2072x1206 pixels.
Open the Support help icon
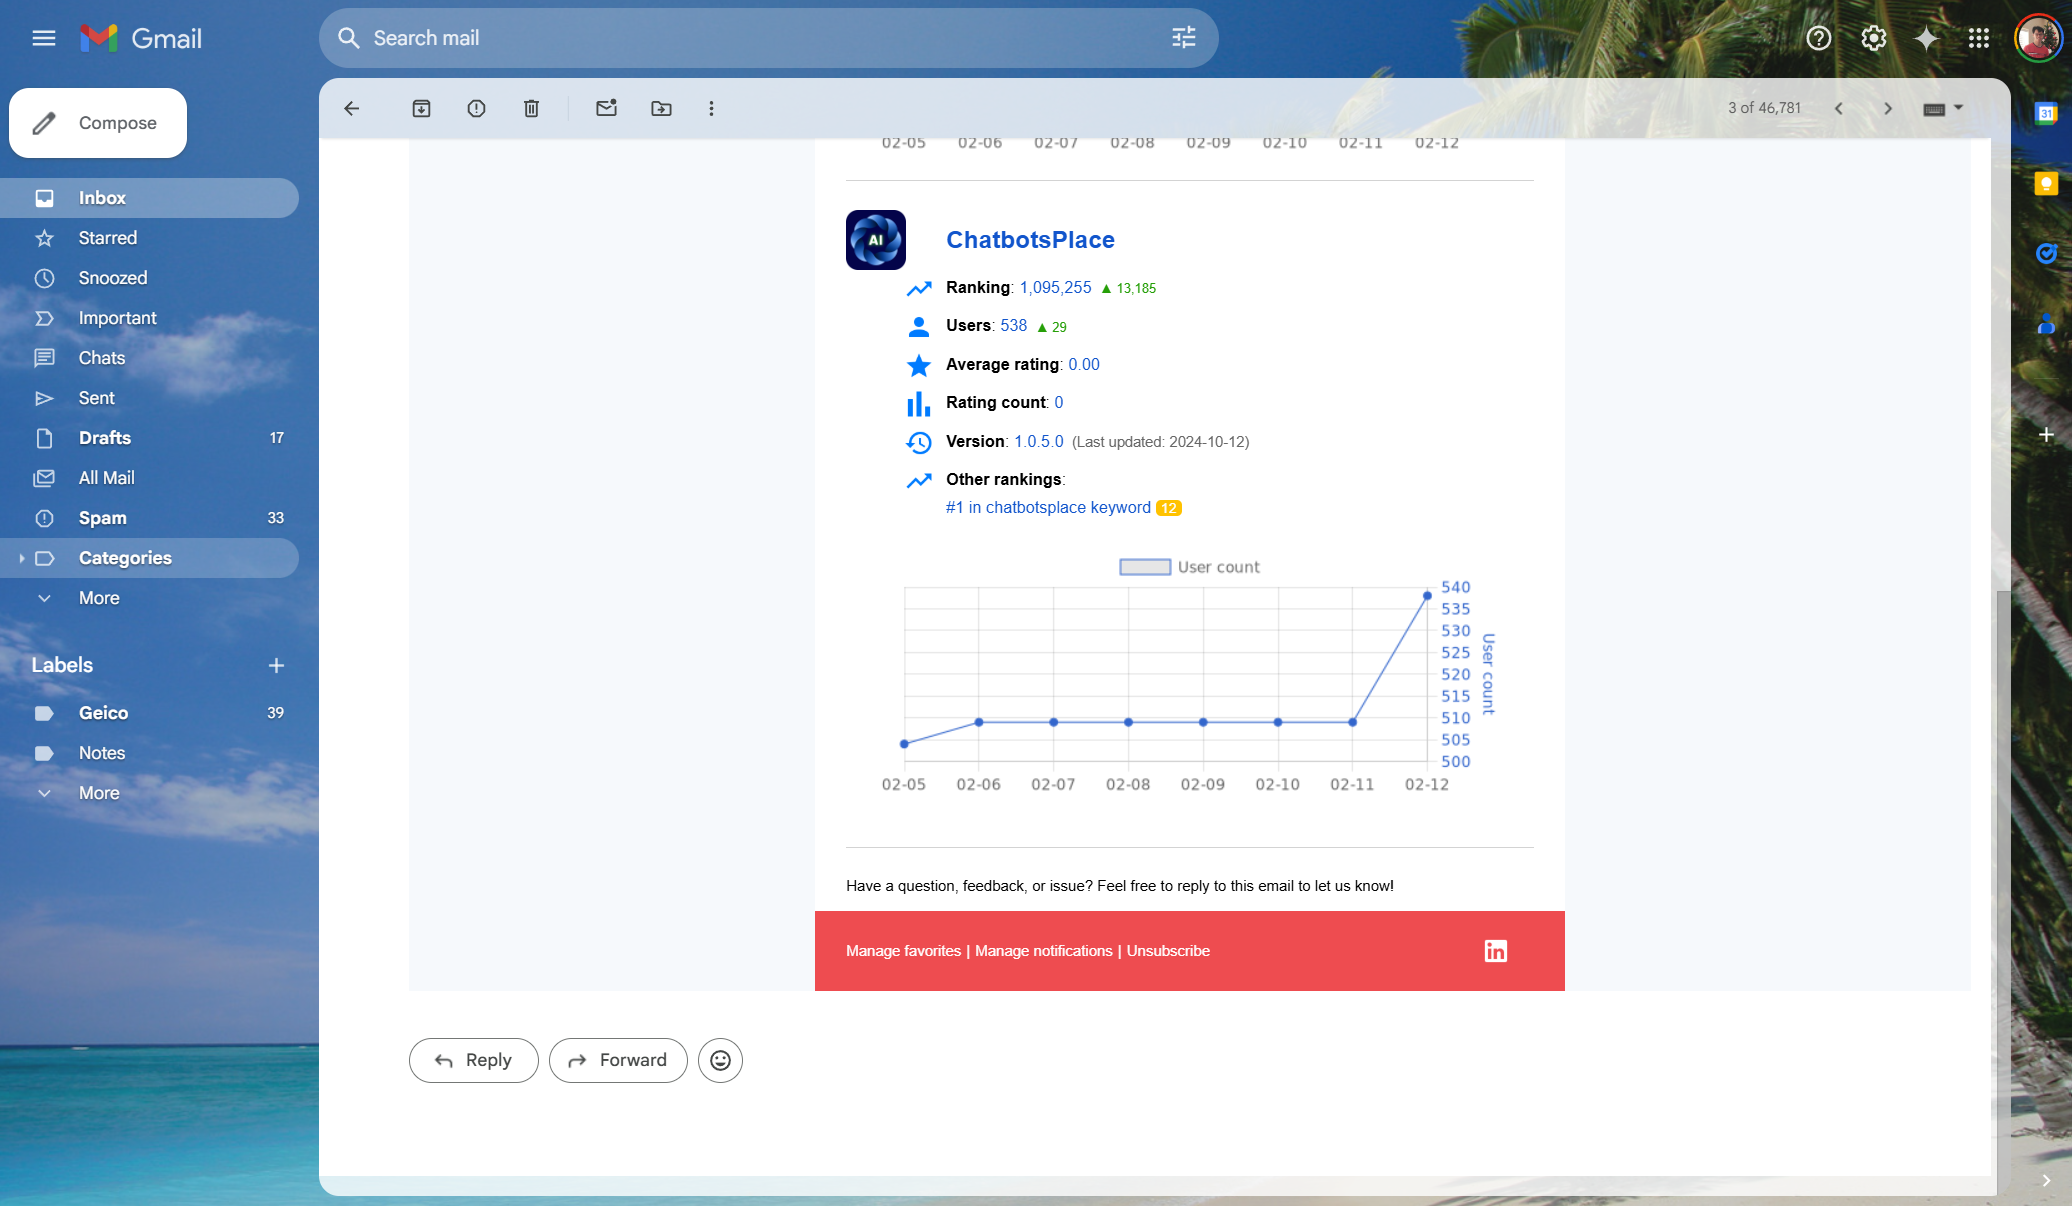point(1819,38)
